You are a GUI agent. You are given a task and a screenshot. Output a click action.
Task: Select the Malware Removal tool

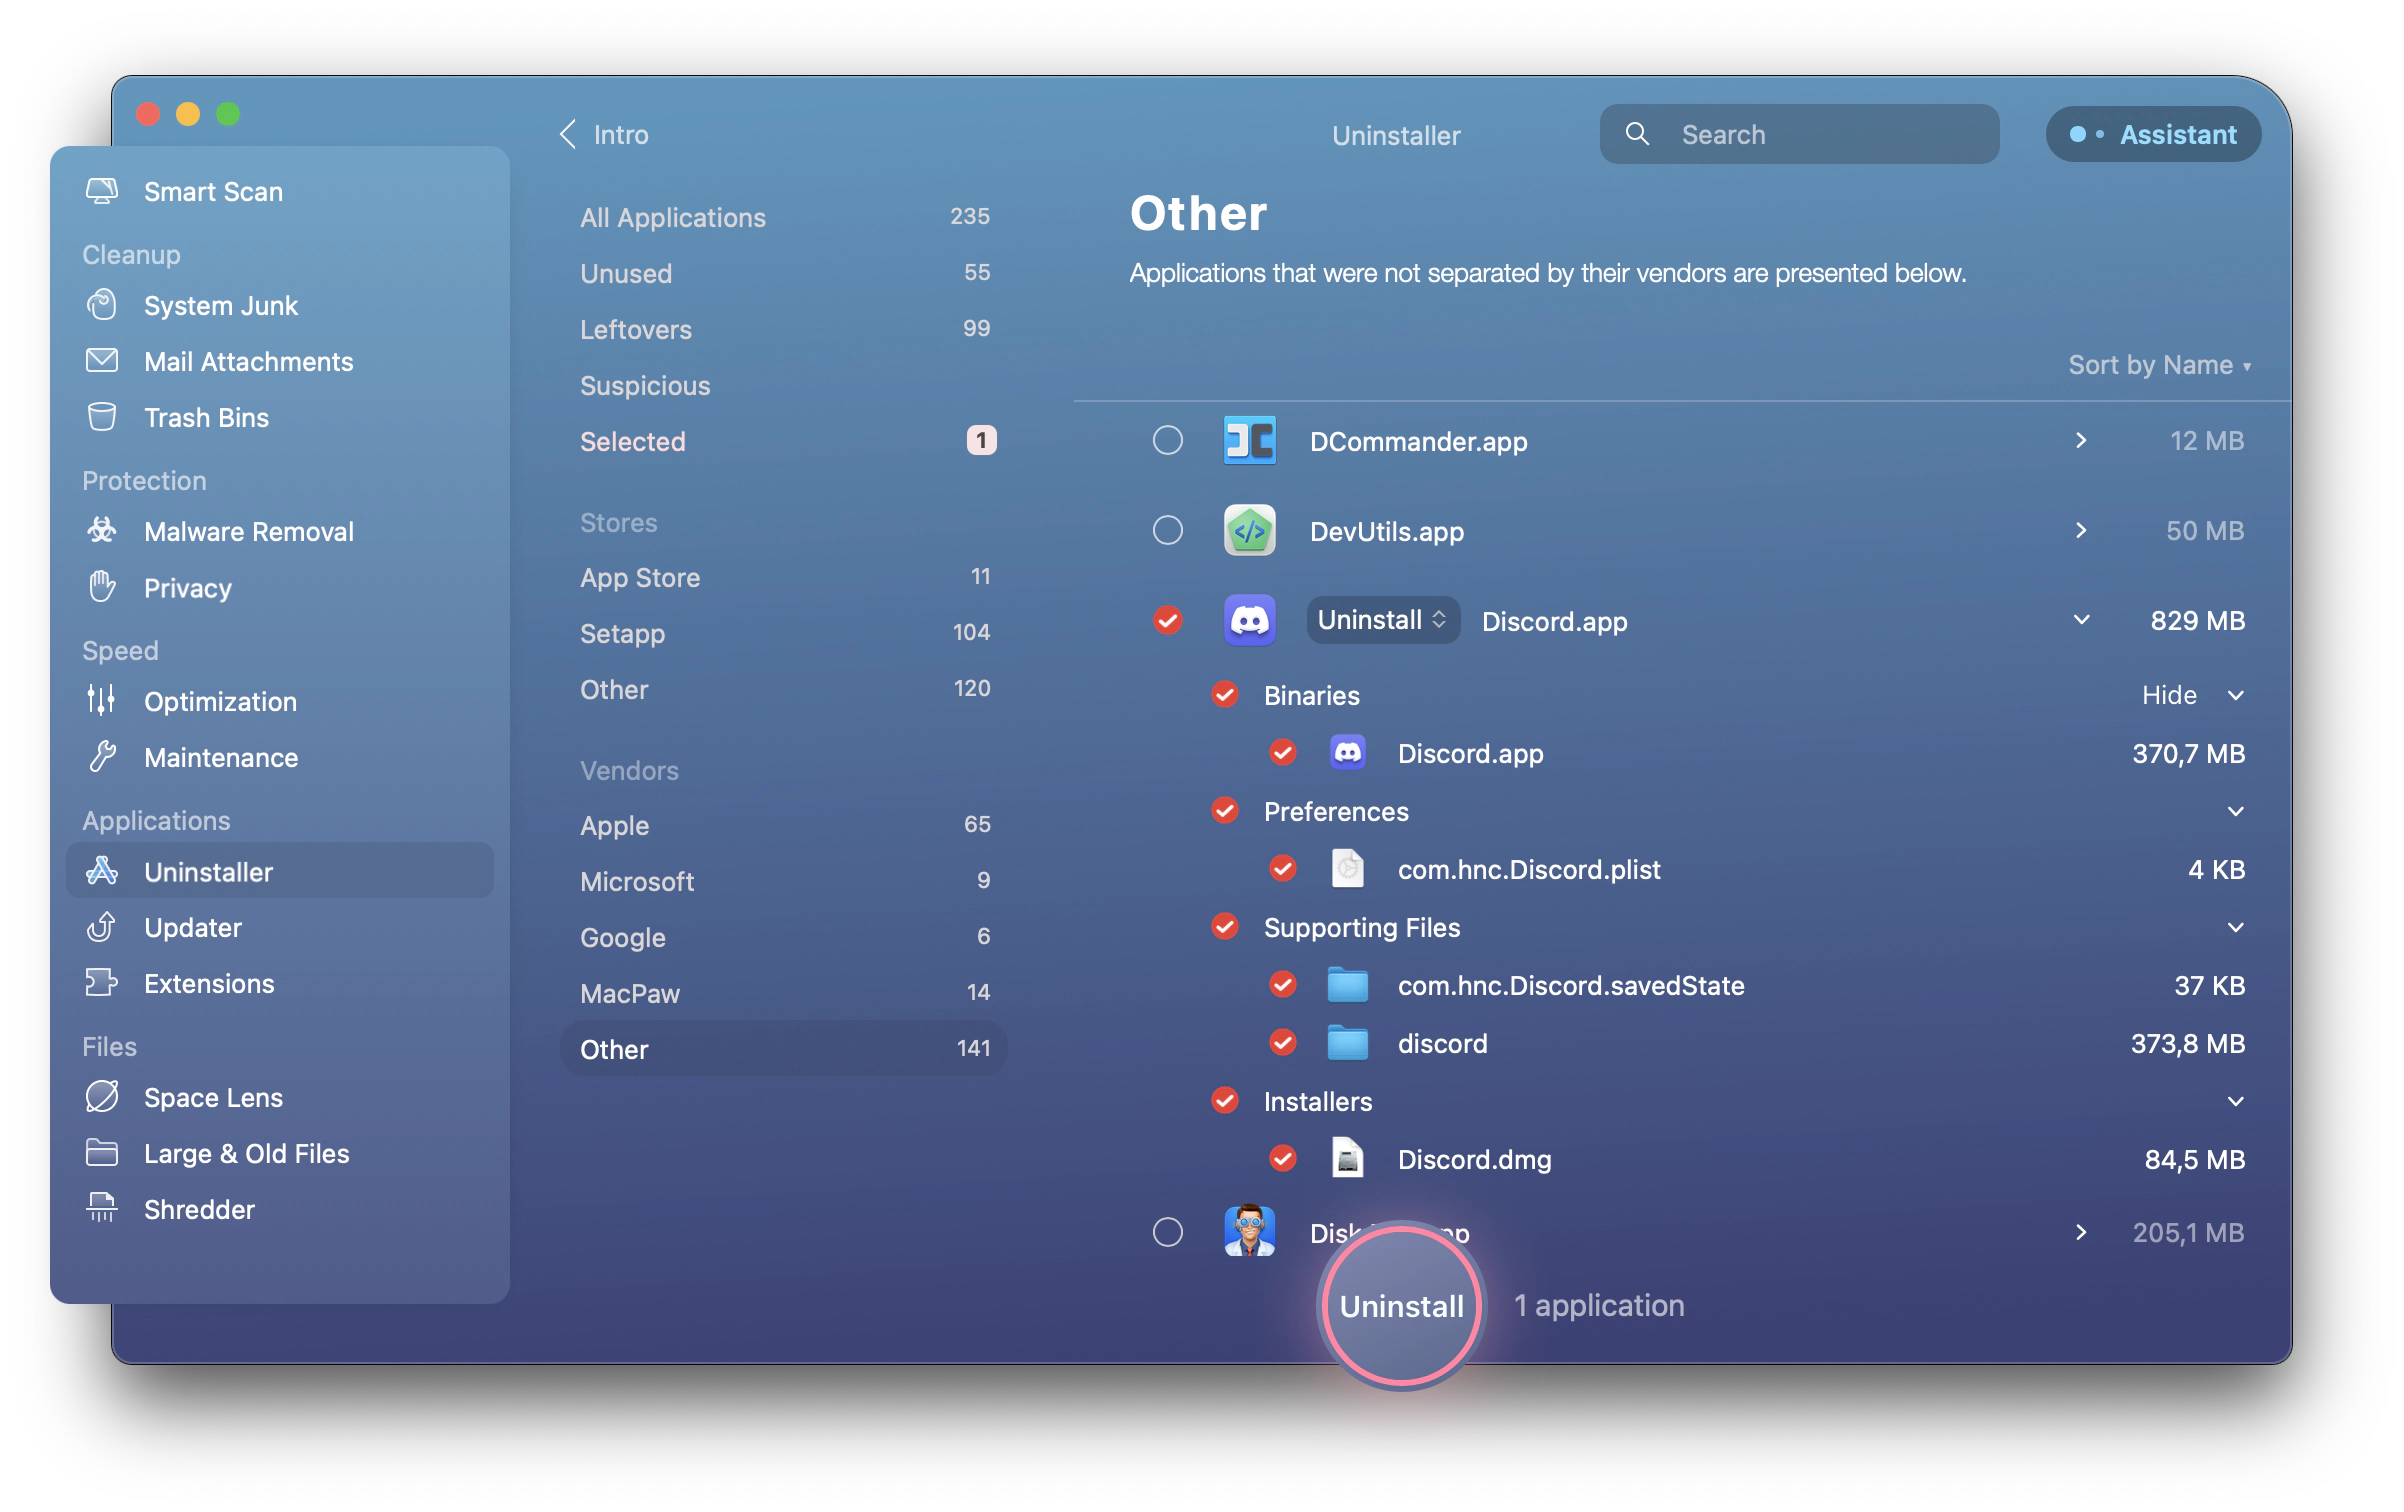pos(246,531)
